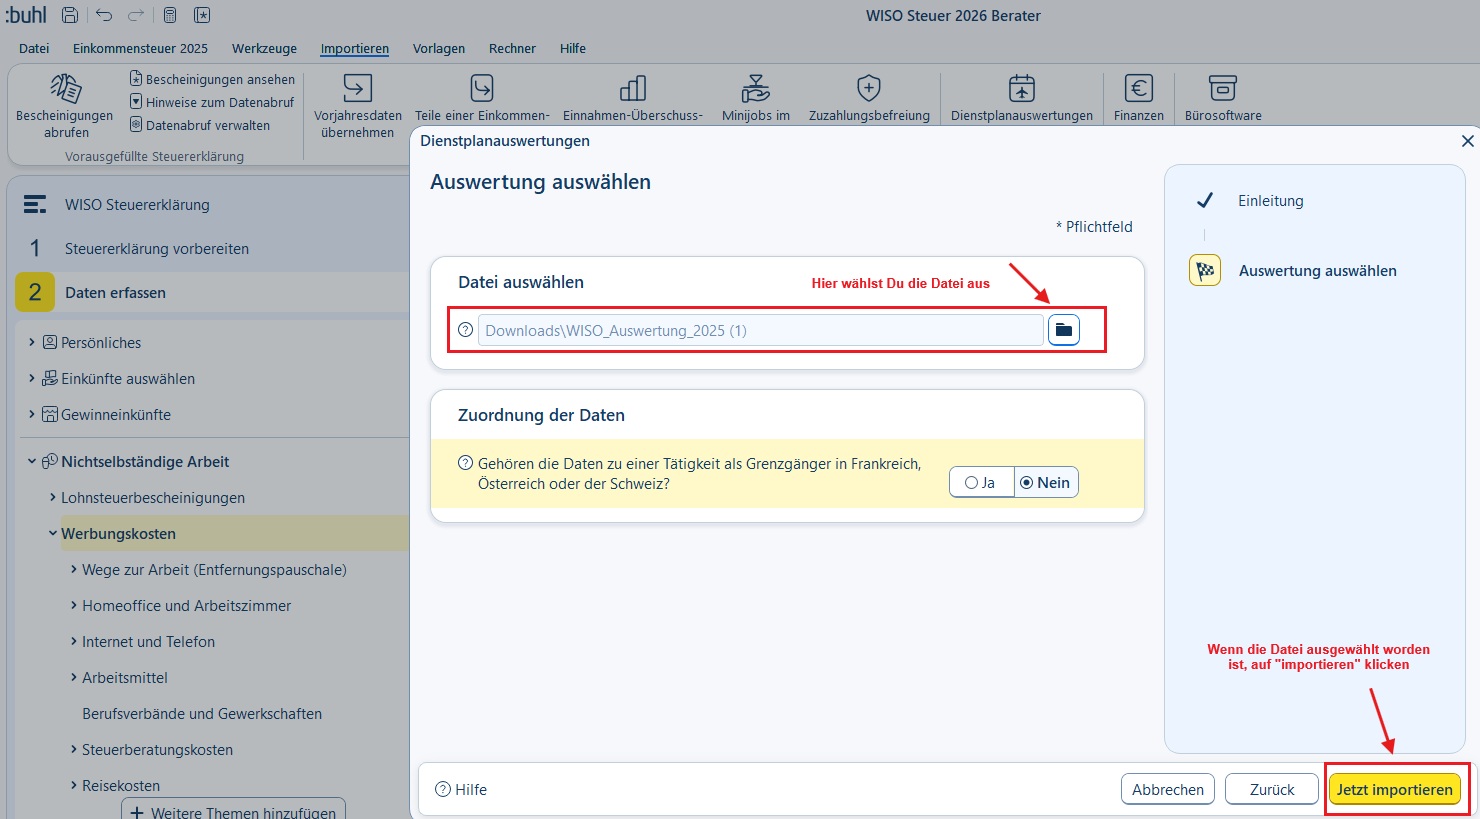Expand the Steuerberatungskosten node
The height and width of the screenshot is (819, 1480).
(74, 749)
